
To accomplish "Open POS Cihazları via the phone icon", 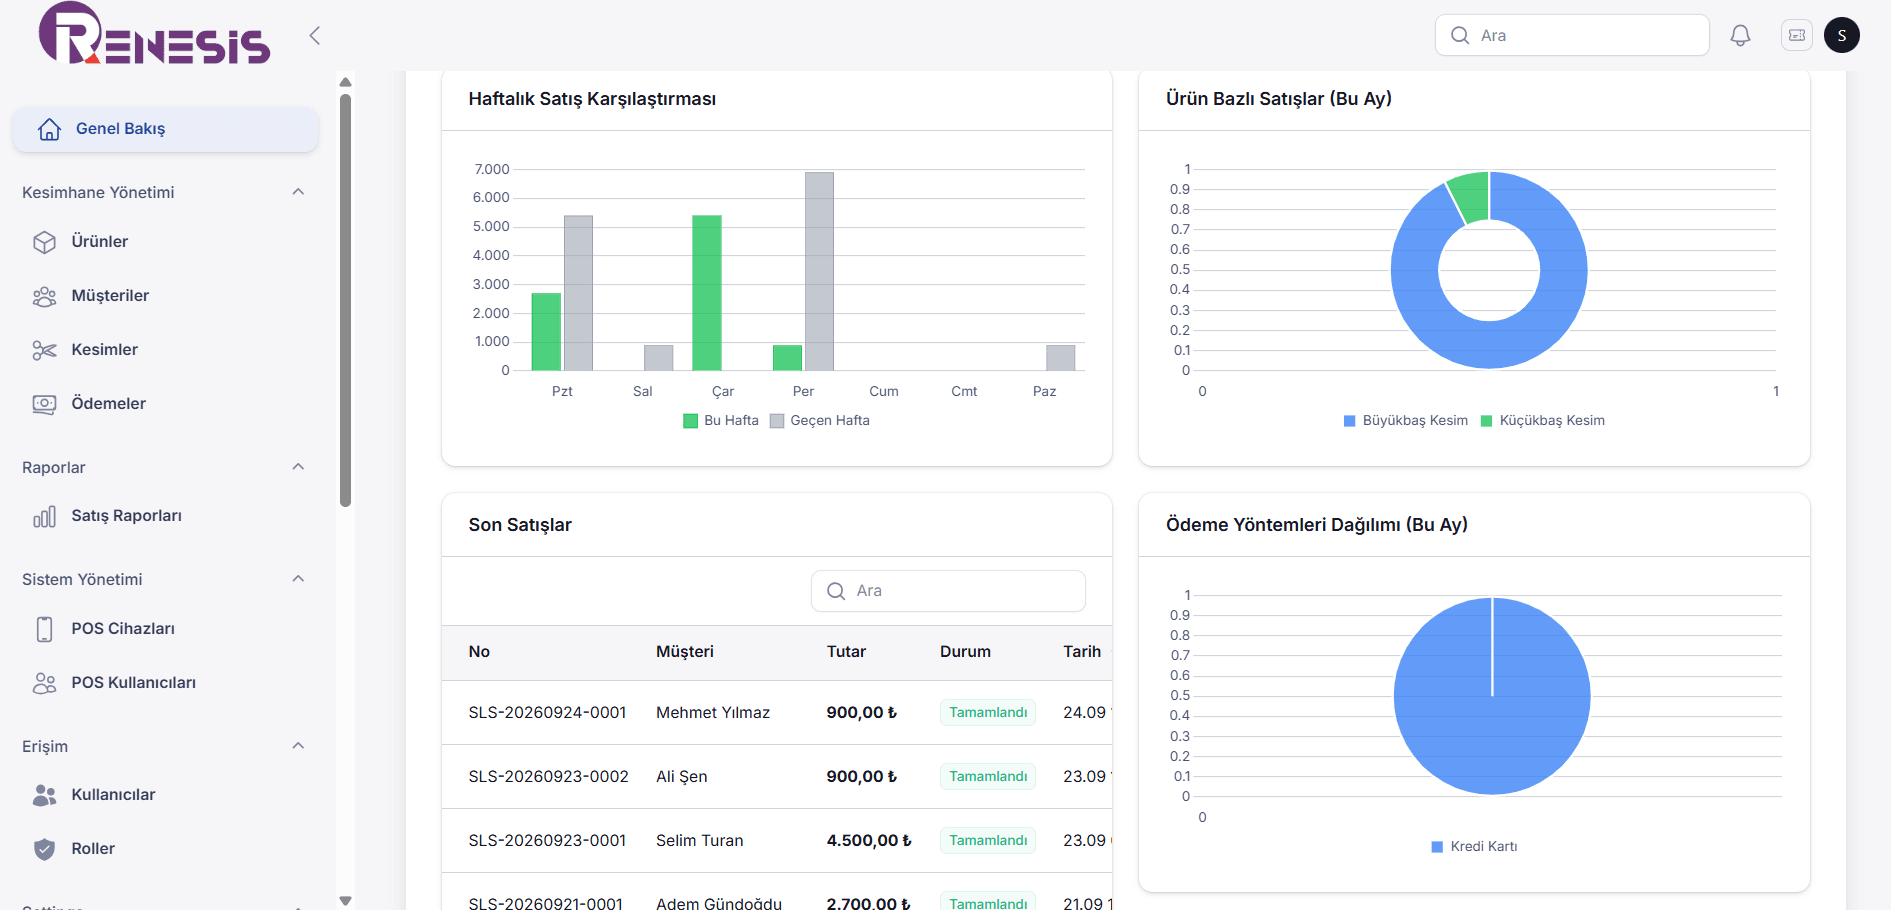I will [x=44, y=629].
